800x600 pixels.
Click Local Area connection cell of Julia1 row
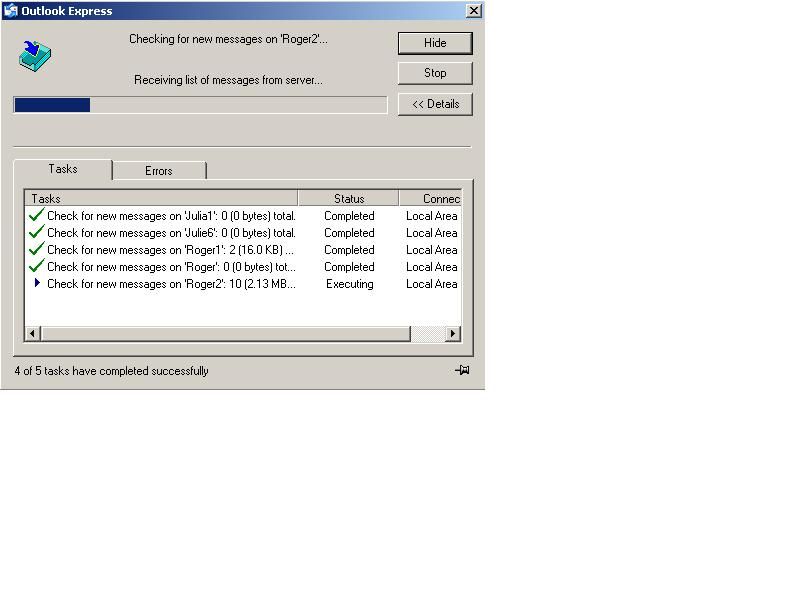(432, 216)
